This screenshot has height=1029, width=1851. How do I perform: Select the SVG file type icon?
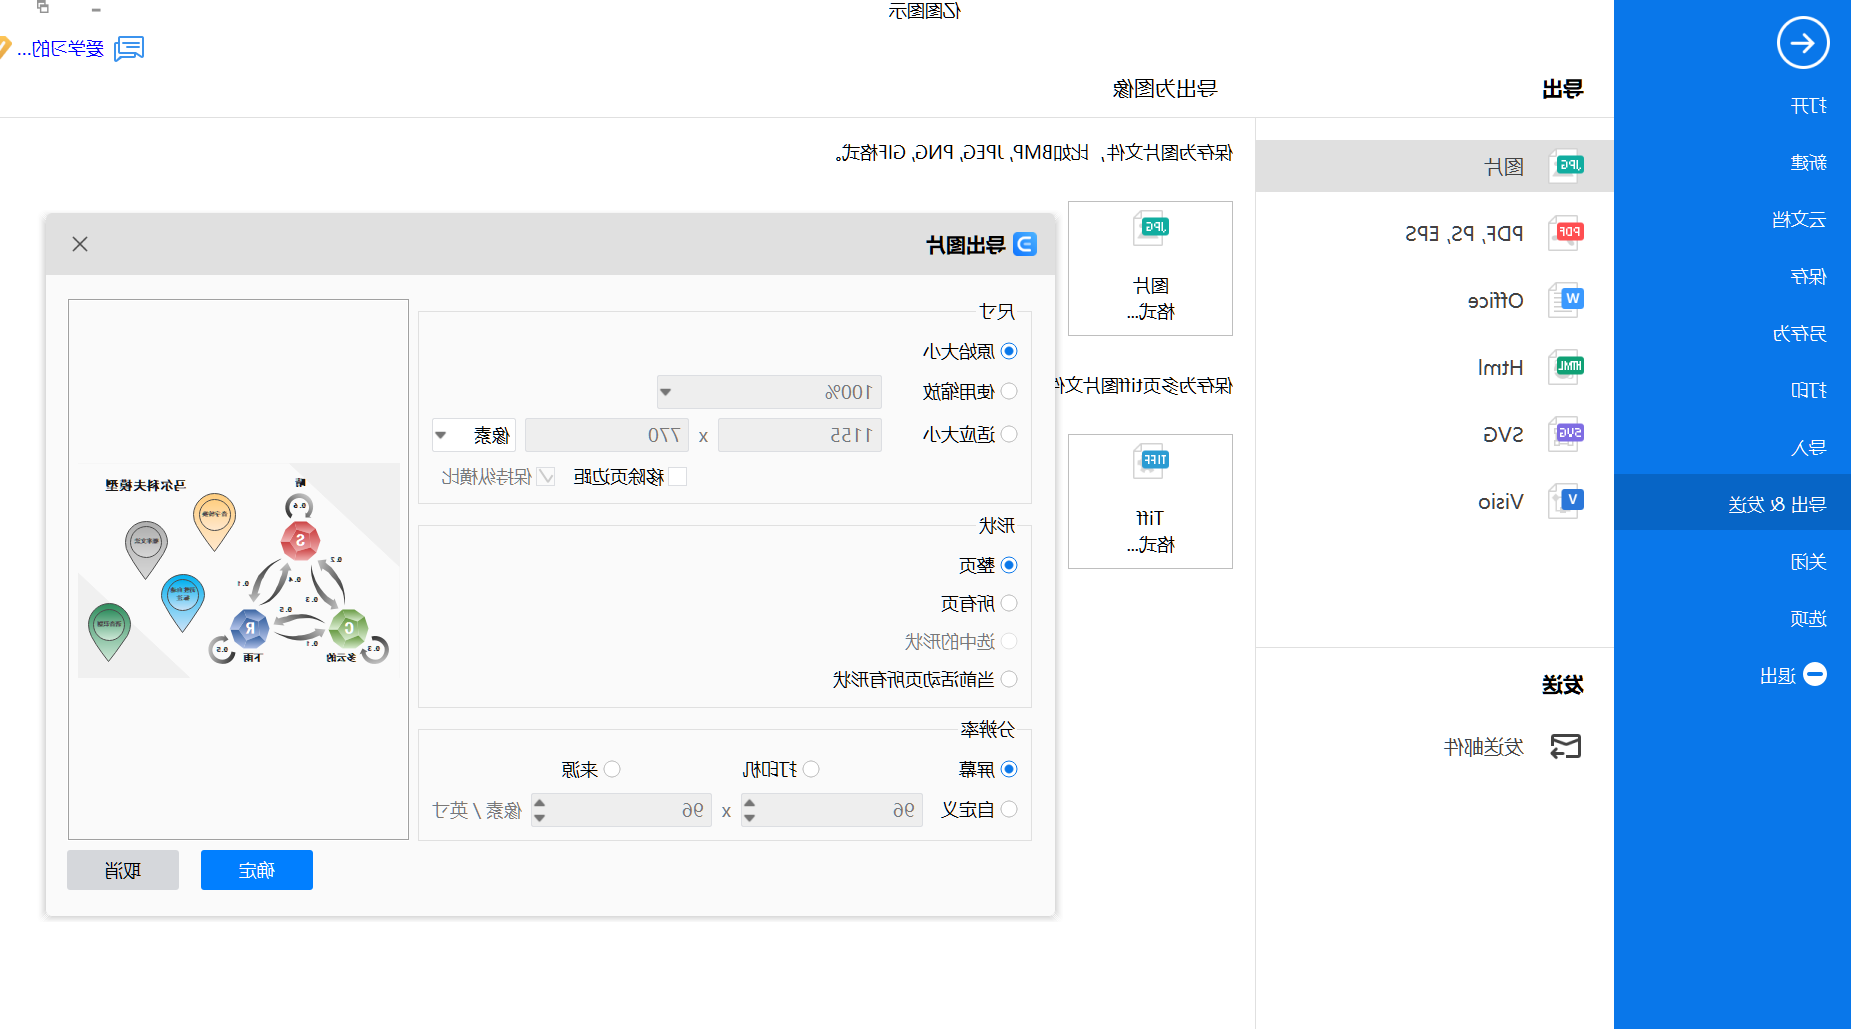coord(1567,434)
